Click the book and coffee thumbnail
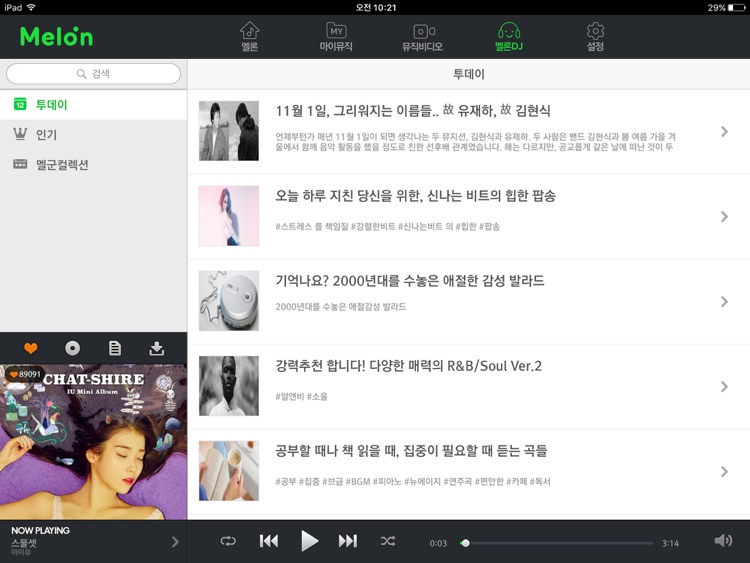Viewport: 750px width, 563px height. pyautogui.click(x=229, y=471)
